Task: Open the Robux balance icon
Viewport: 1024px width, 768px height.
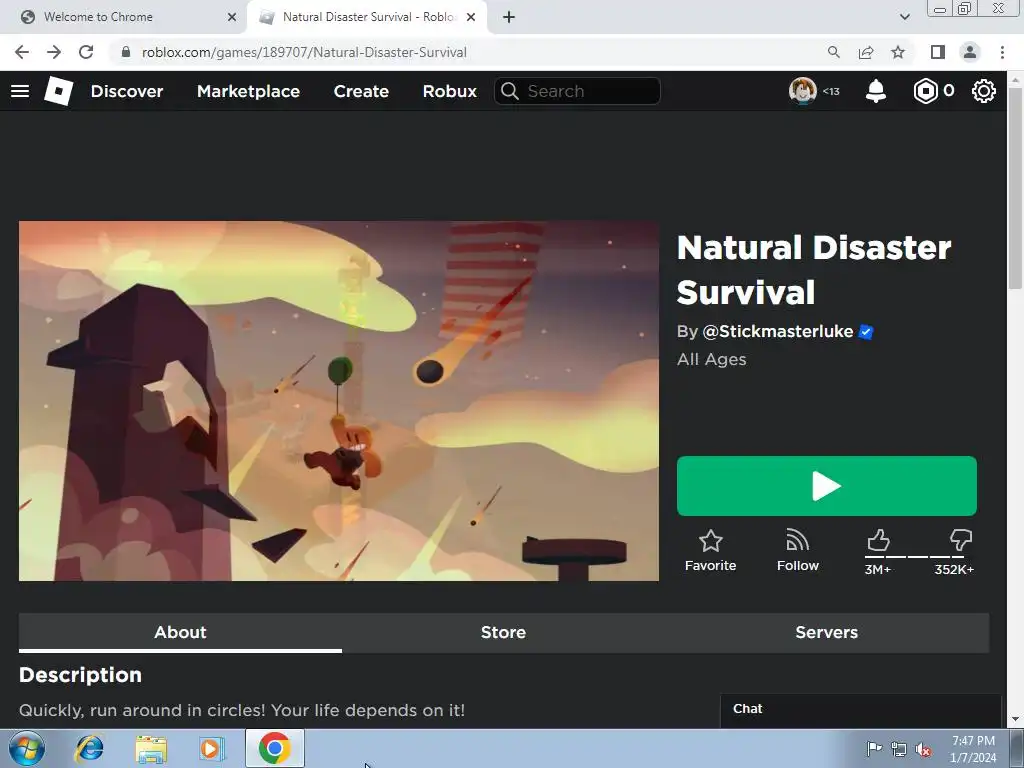Action: [925, 91]
